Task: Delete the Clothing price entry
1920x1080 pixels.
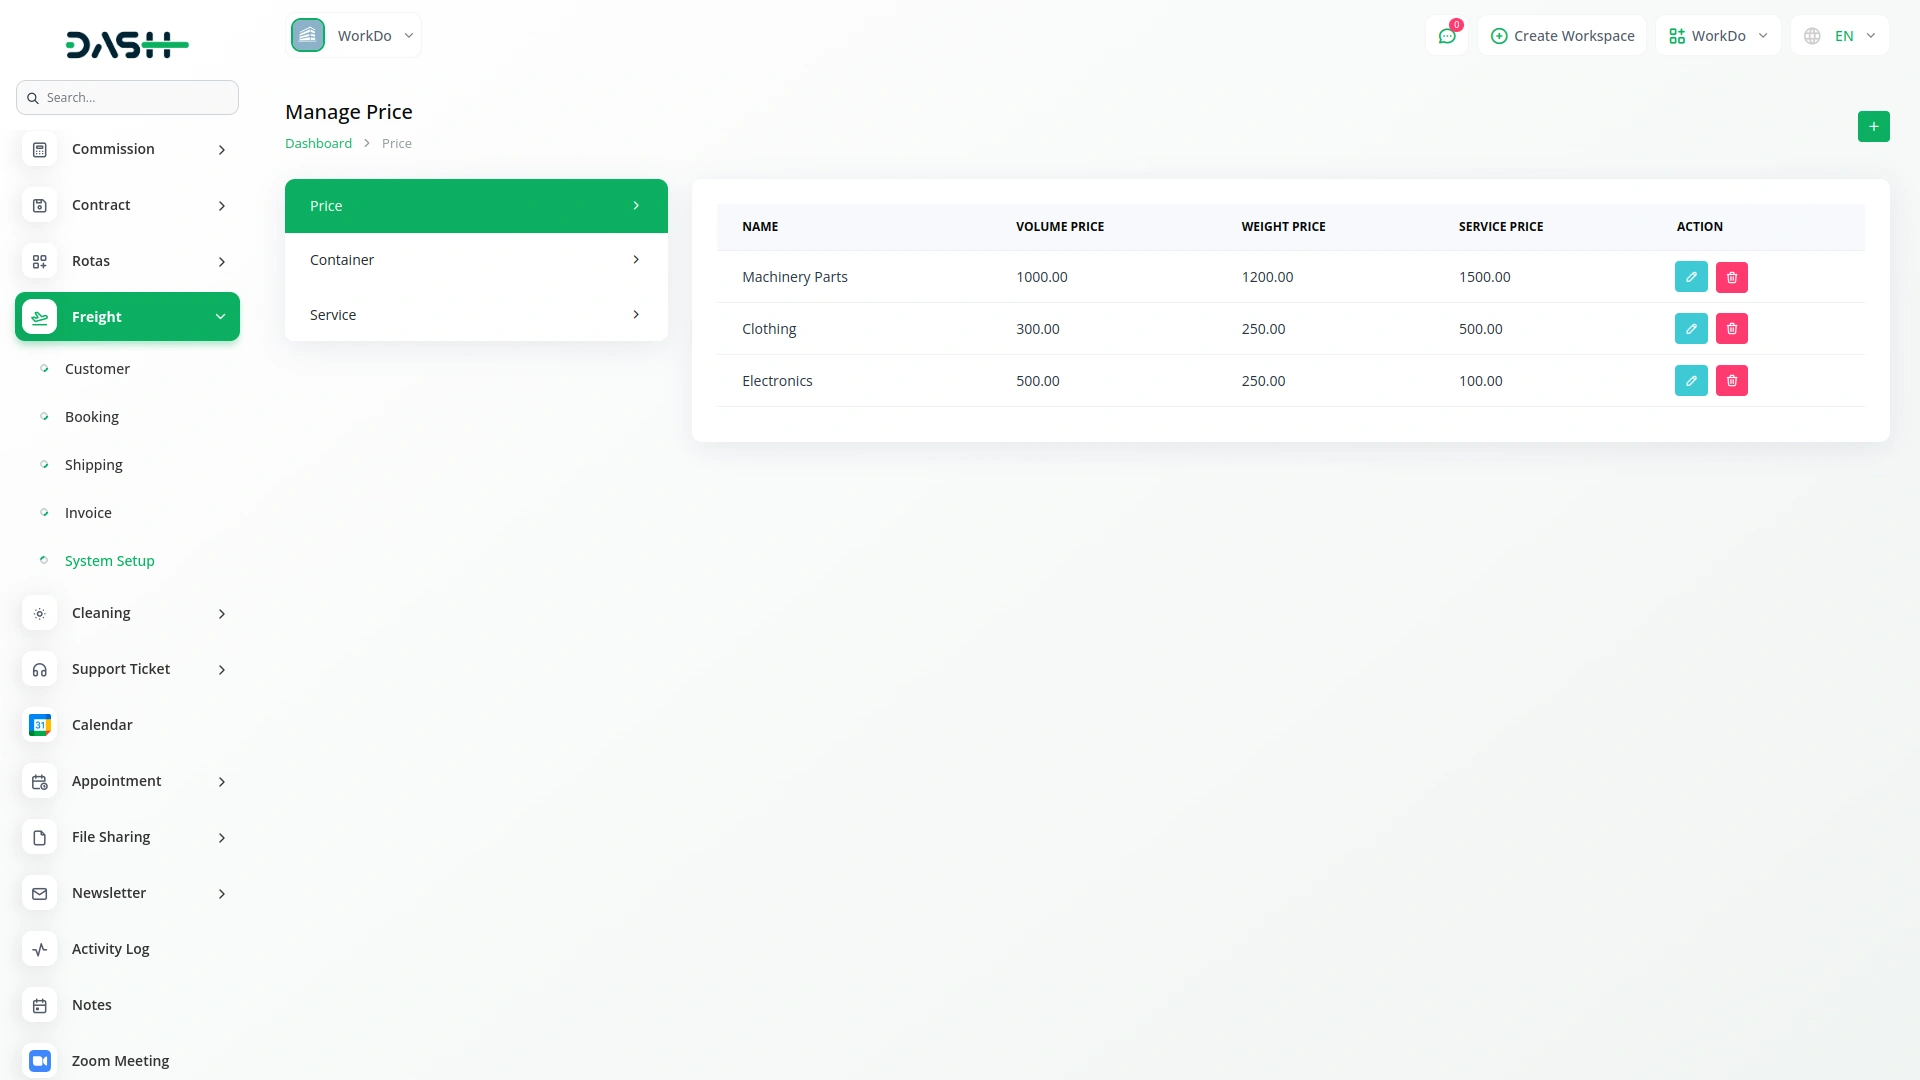Action: coord(1732,328)
